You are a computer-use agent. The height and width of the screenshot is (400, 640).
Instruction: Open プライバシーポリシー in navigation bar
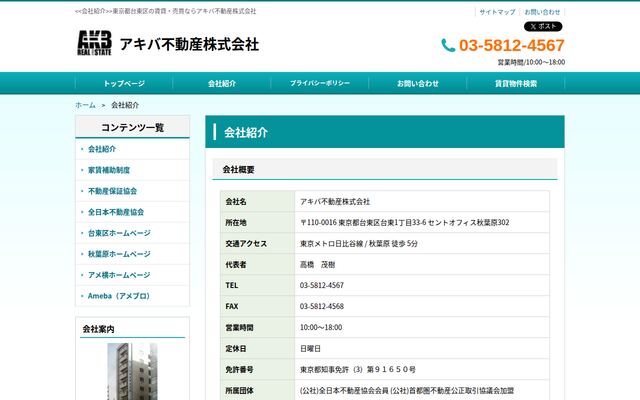point(320,83)
